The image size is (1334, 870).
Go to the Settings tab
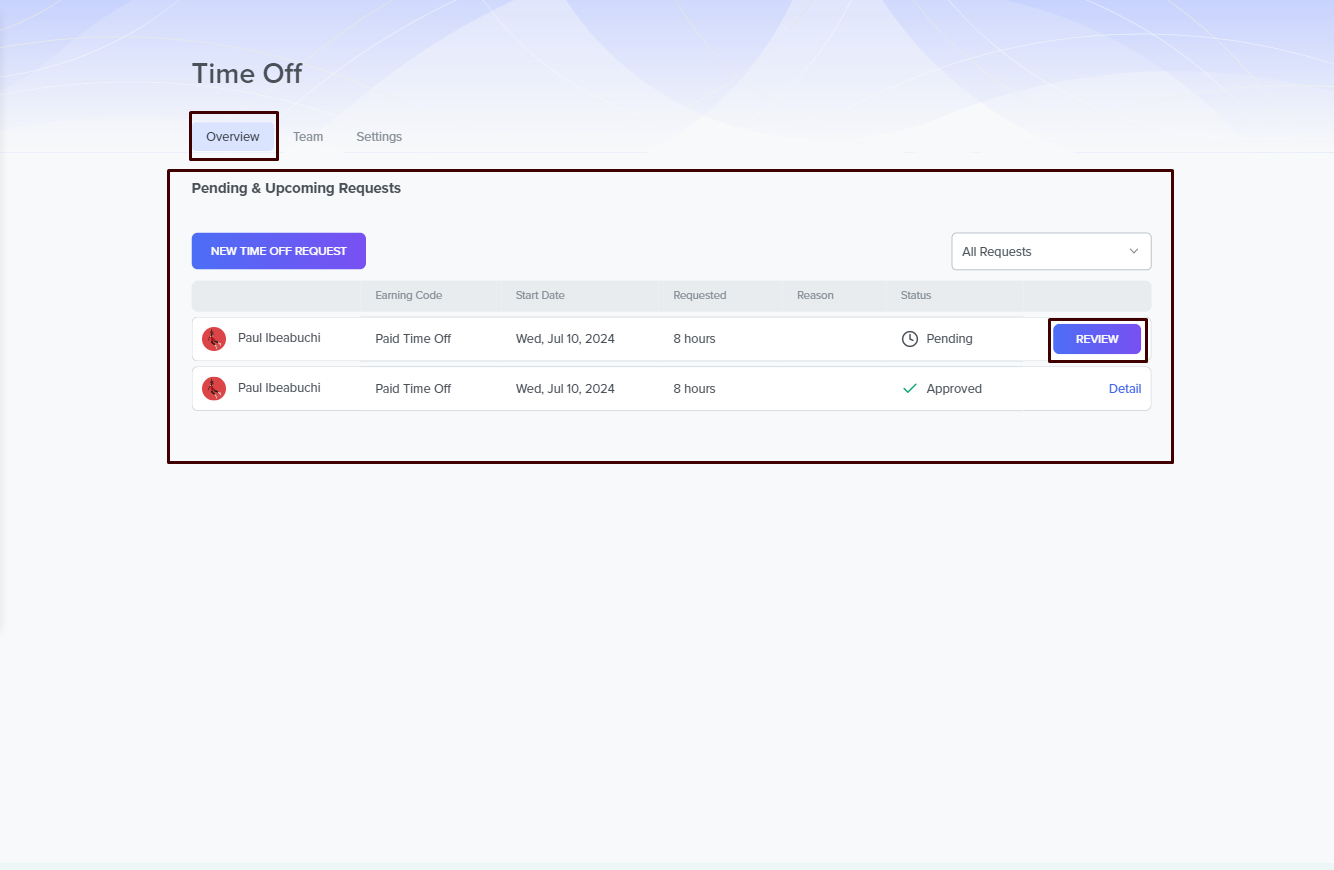point(379,137)
